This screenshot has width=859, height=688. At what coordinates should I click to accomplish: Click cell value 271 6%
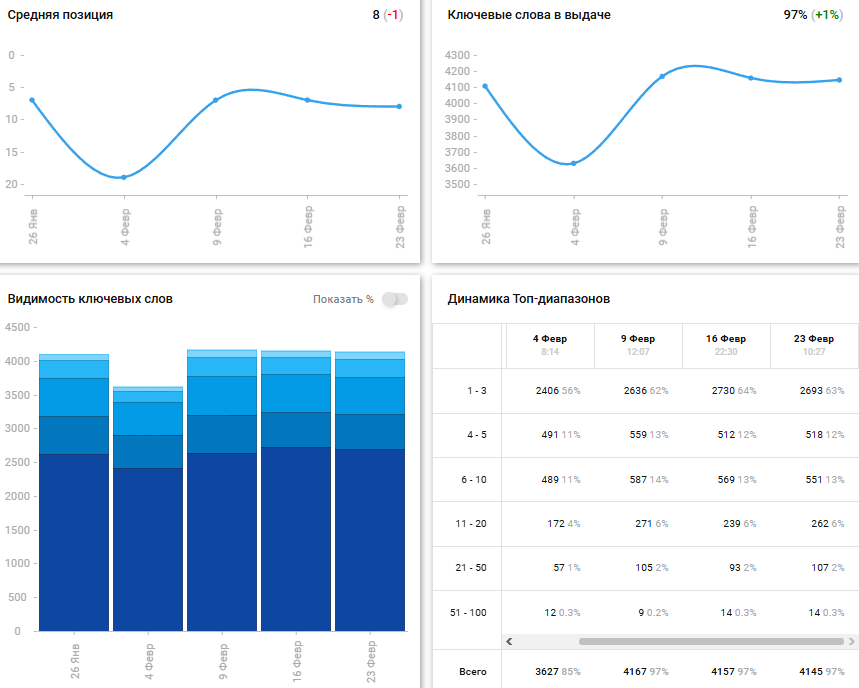click(x=652, y=524)
